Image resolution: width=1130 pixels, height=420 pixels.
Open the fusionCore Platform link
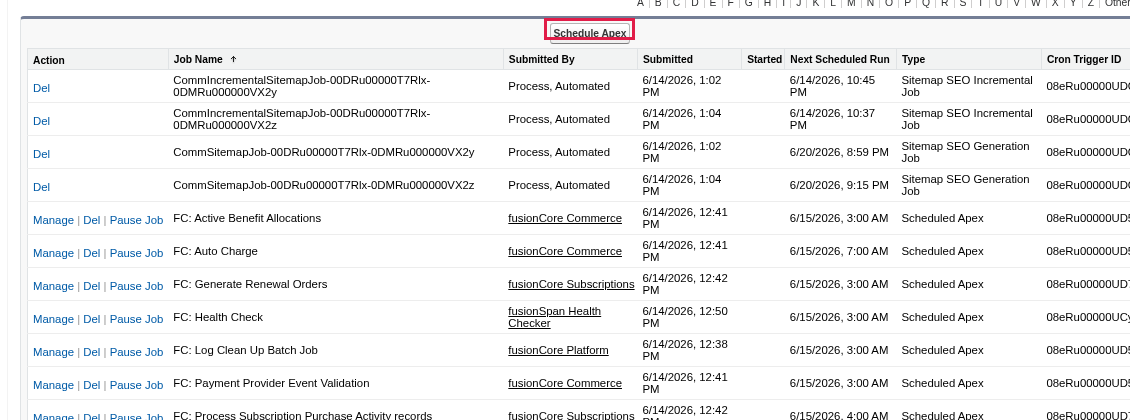coord(559,350)
